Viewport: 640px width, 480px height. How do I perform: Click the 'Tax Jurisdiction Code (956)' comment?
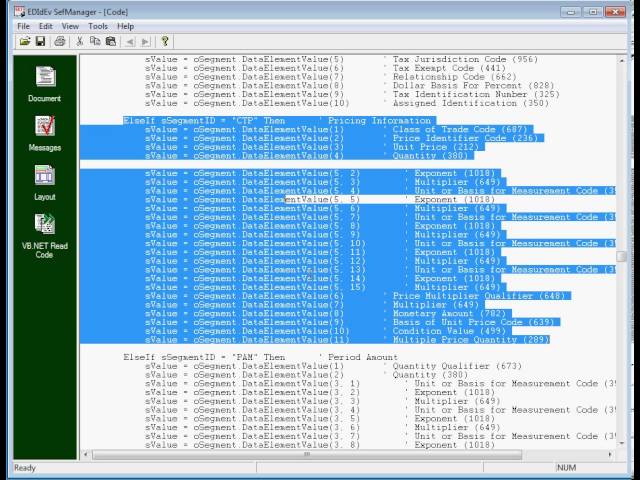pyautogui.click(x=465, y=60)
